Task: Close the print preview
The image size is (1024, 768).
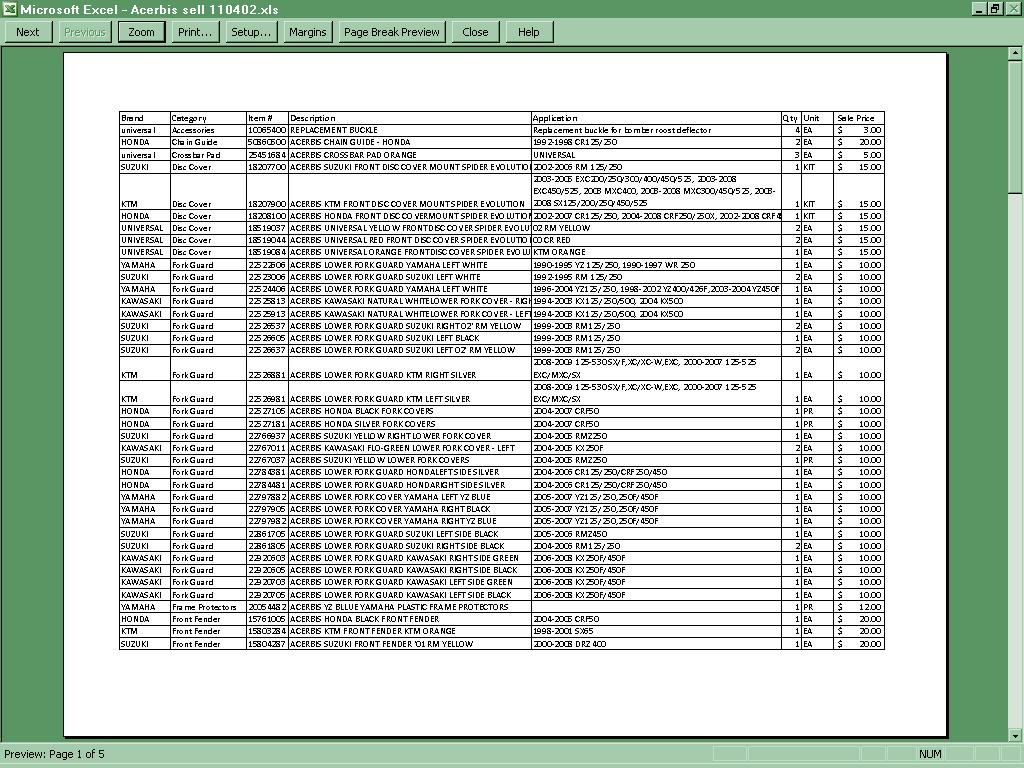Action: (475, 32)
